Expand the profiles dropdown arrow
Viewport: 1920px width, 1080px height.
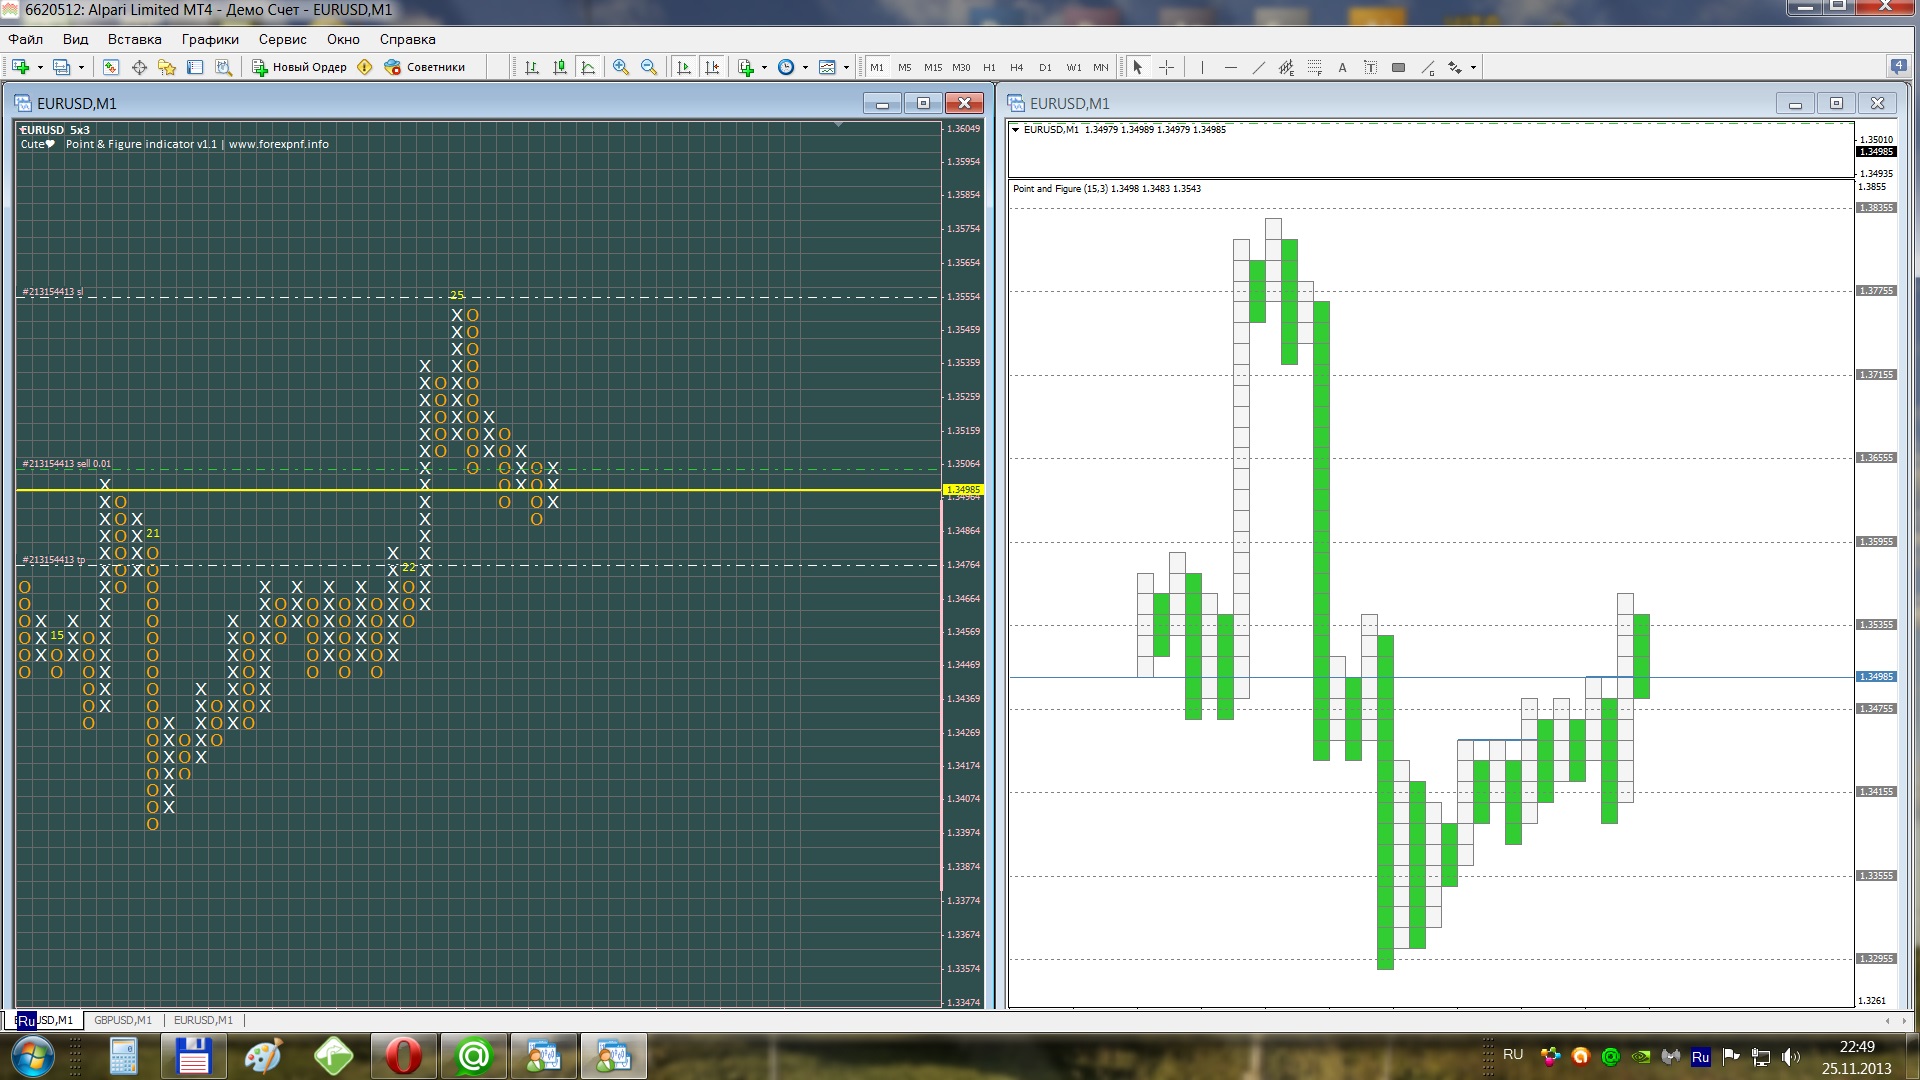coord(81,67)
